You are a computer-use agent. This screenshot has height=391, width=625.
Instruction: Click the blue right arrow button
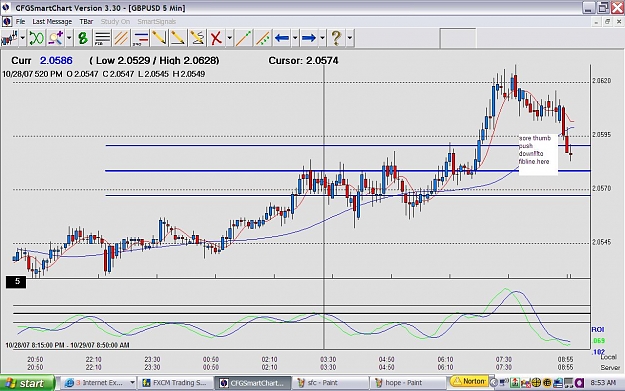click(x=309, y=38)
